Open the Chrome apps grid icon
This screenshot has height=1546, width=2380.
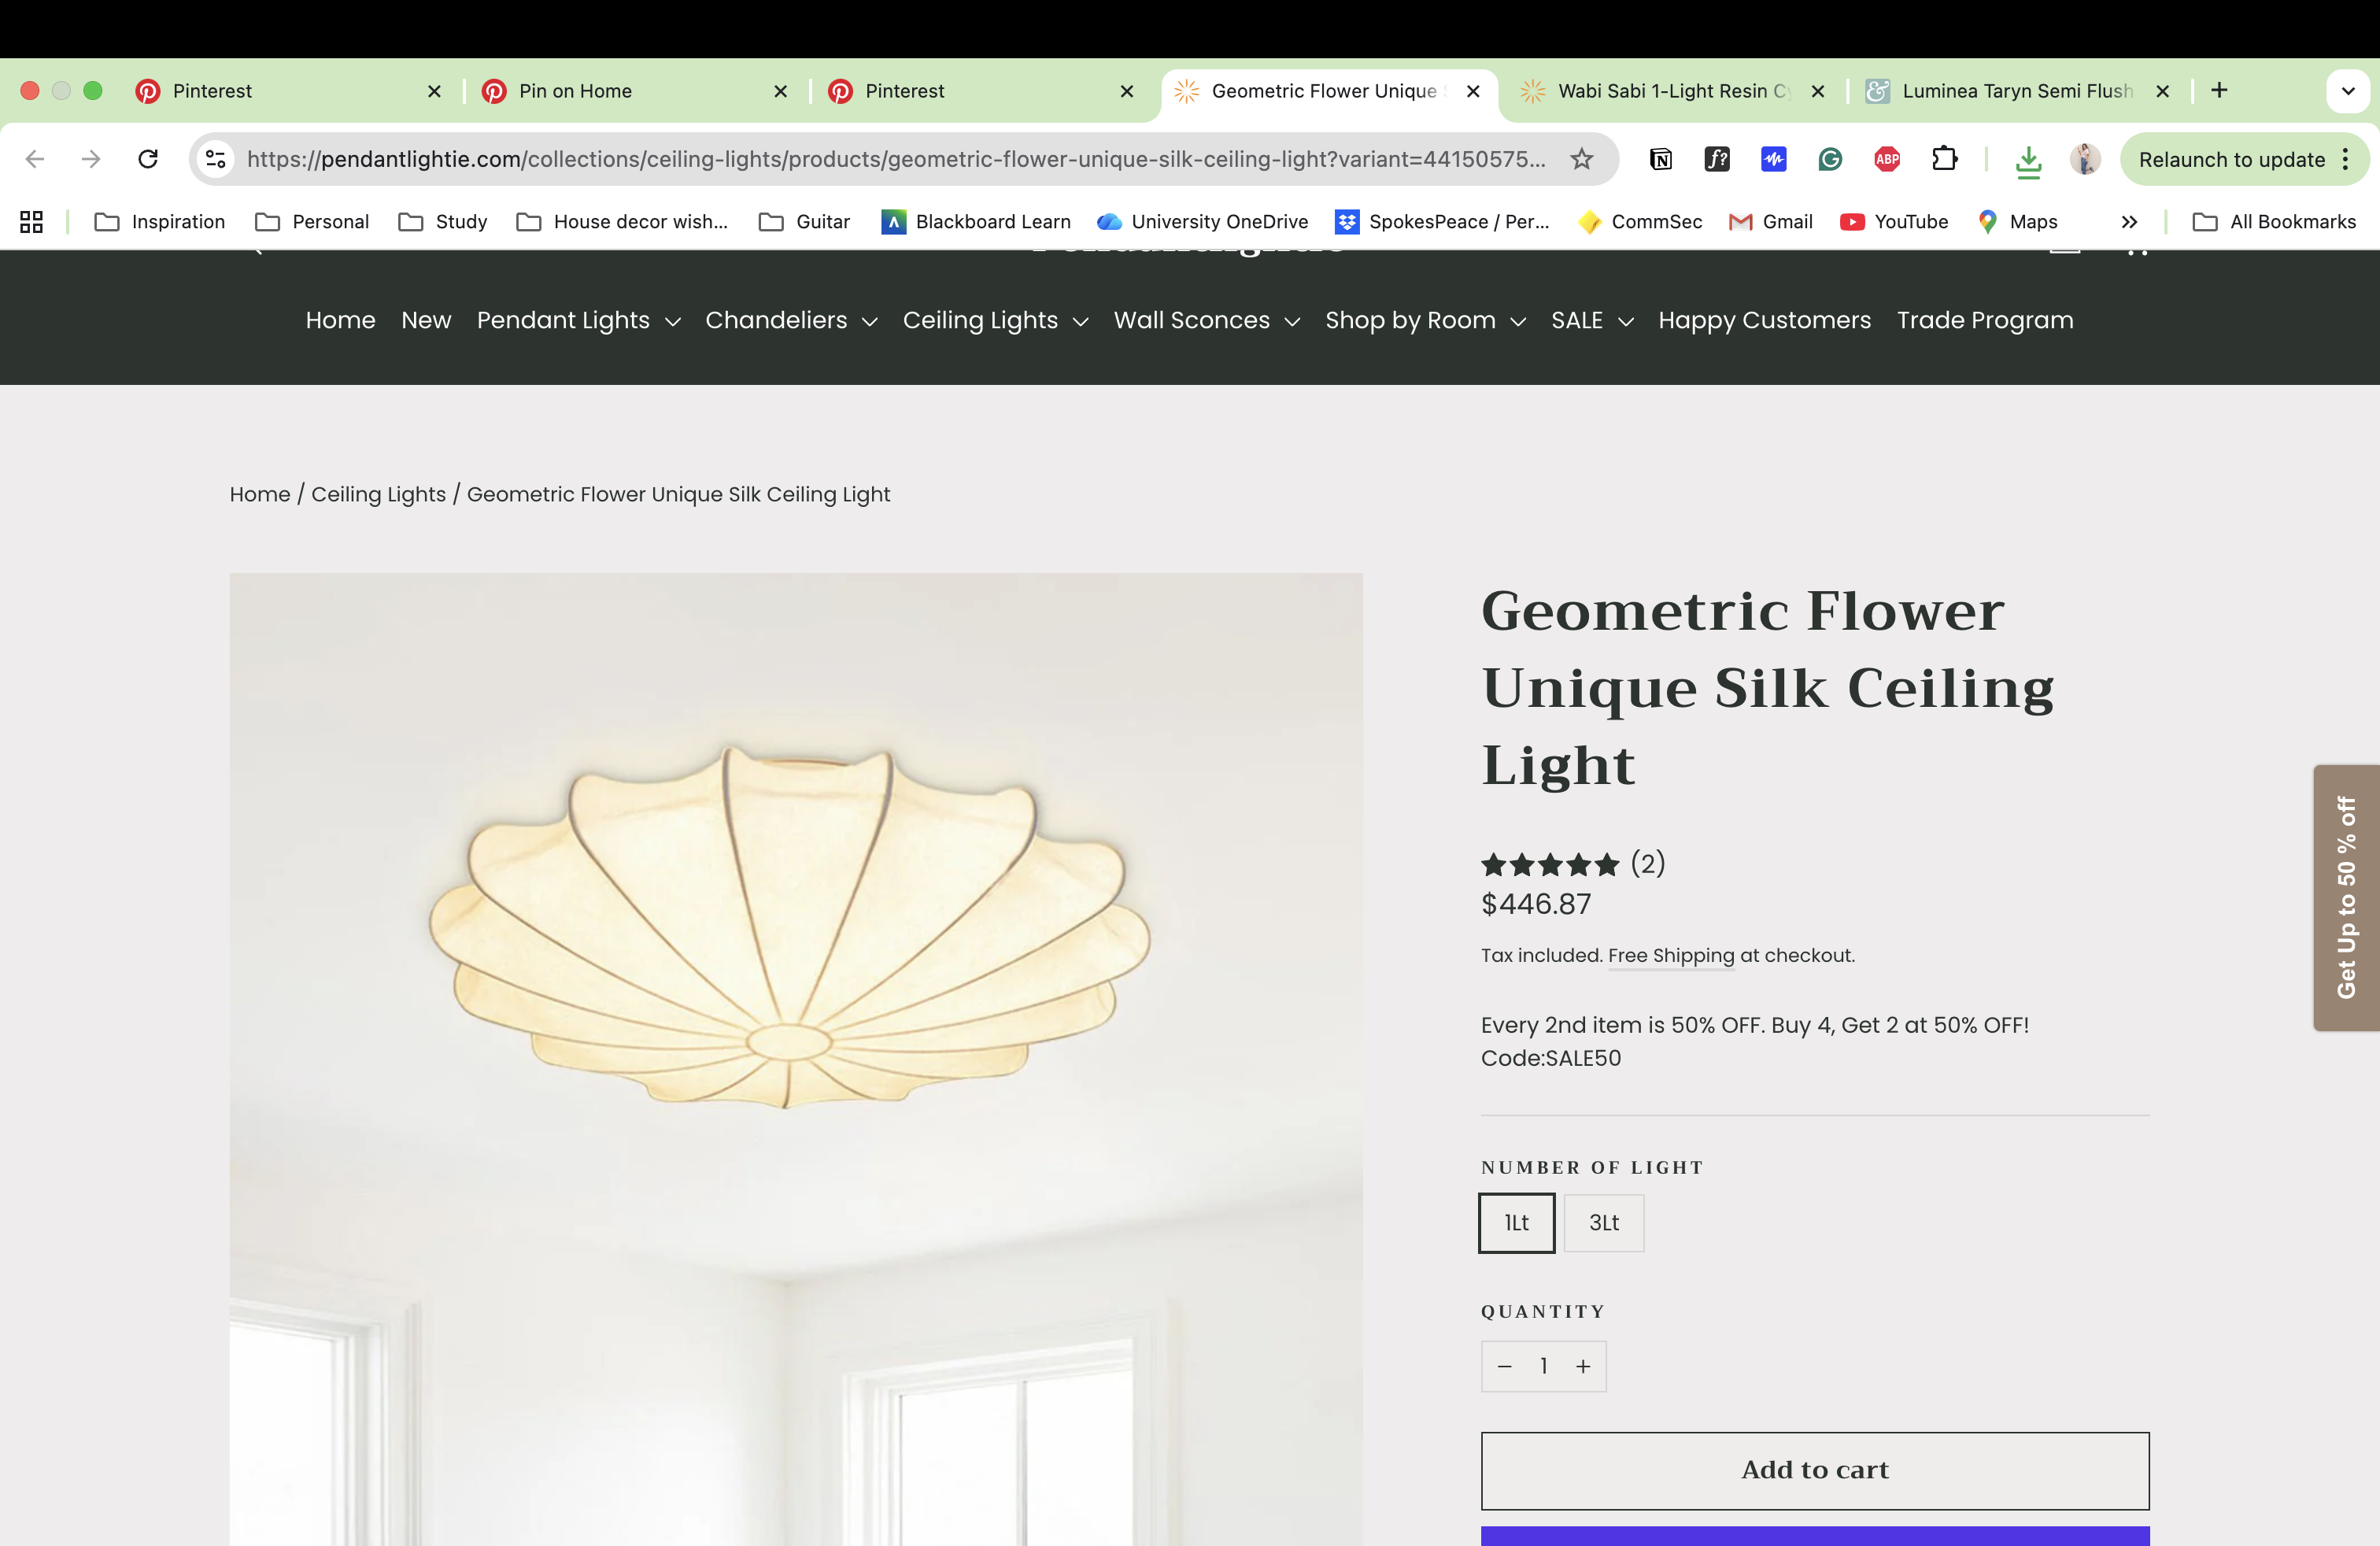point(32,222)
